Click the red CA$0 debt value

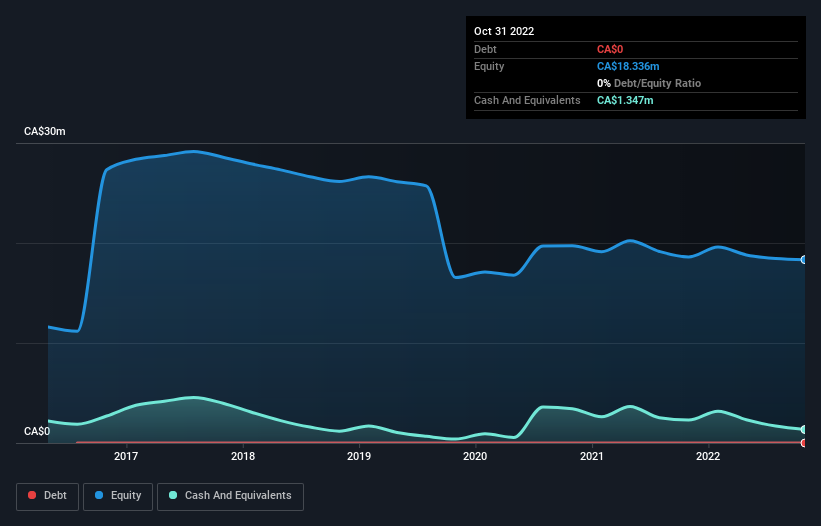click(x=610, y=49)
